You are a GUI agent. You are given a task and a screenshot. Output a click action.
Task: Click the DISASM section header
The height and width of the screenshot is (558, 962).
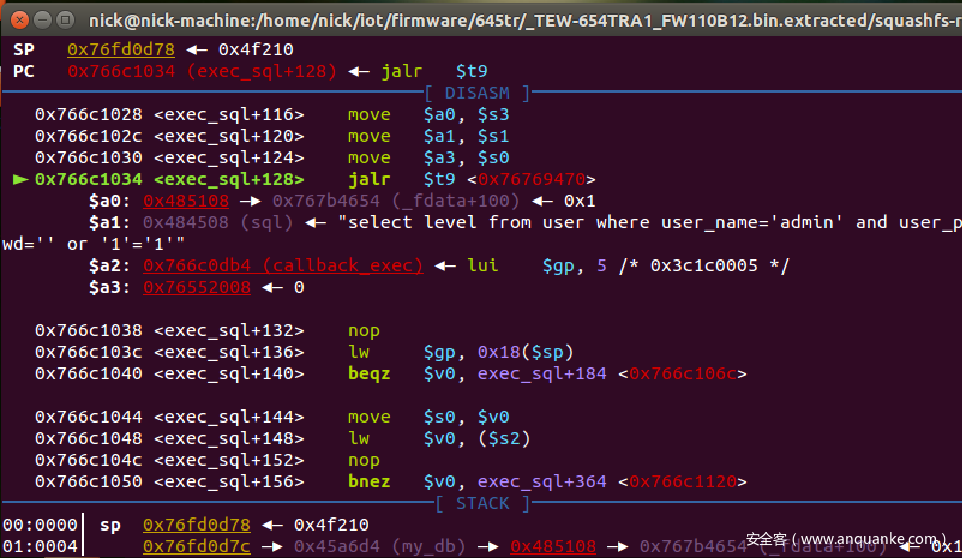coord(477,93)
